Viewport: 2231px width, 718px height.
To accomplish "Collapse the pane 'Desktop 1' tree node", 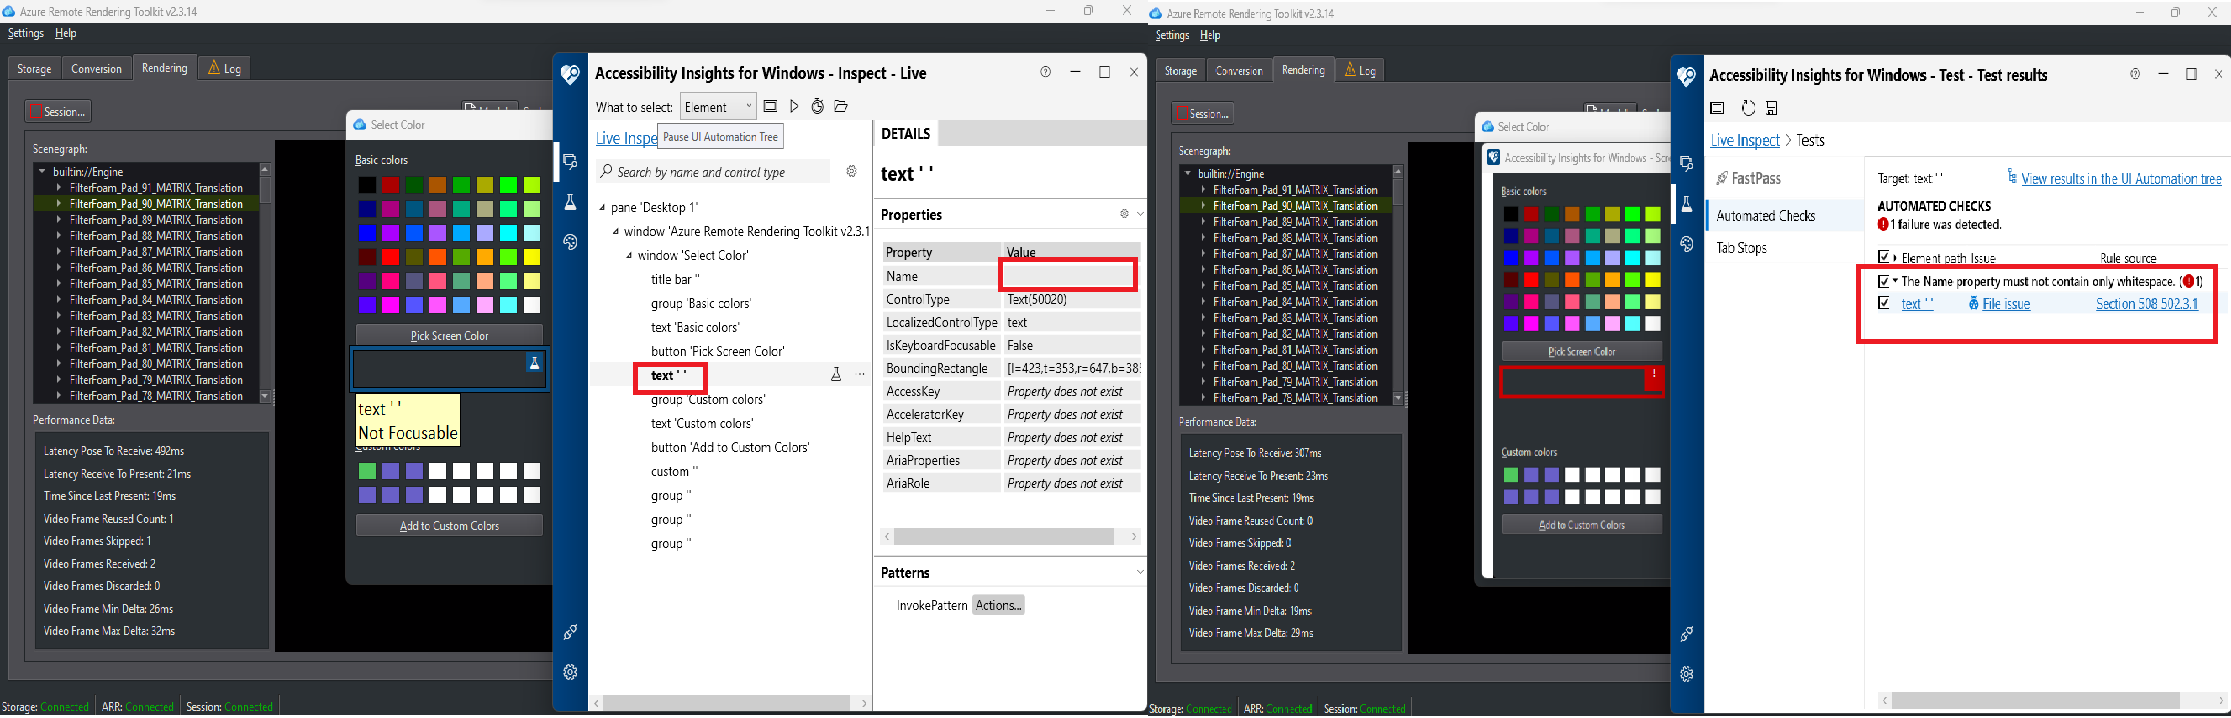I will pyautogui.click(x=602, y=208).
